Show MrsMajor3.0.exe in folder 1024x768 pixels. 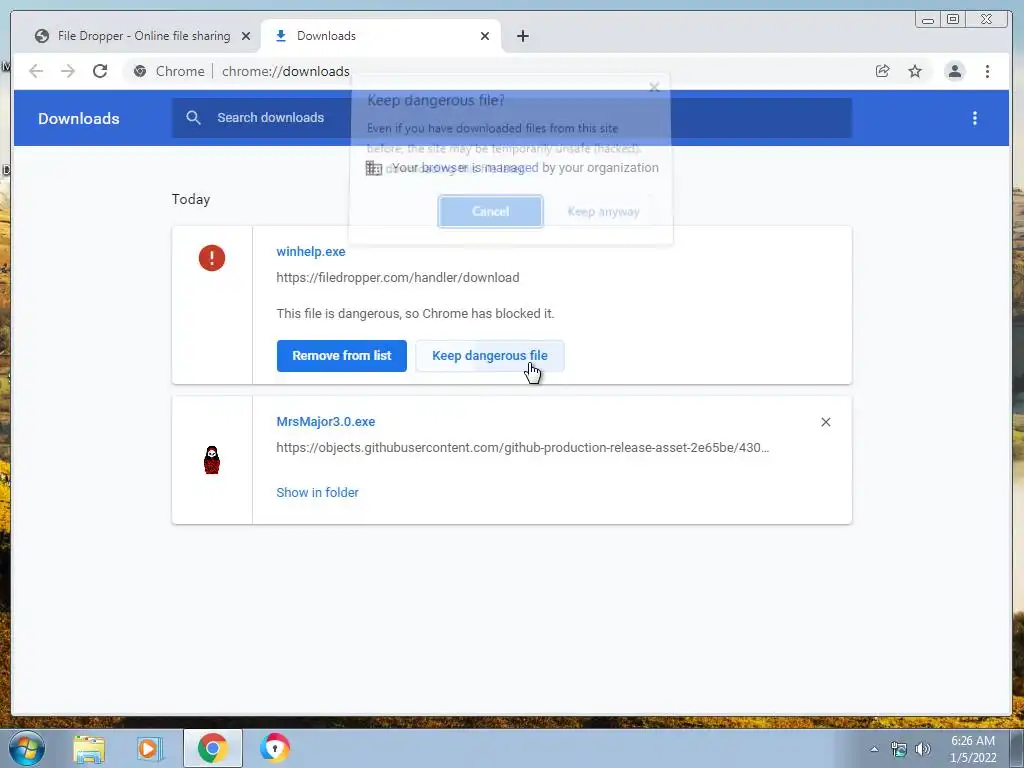point(317,492)
